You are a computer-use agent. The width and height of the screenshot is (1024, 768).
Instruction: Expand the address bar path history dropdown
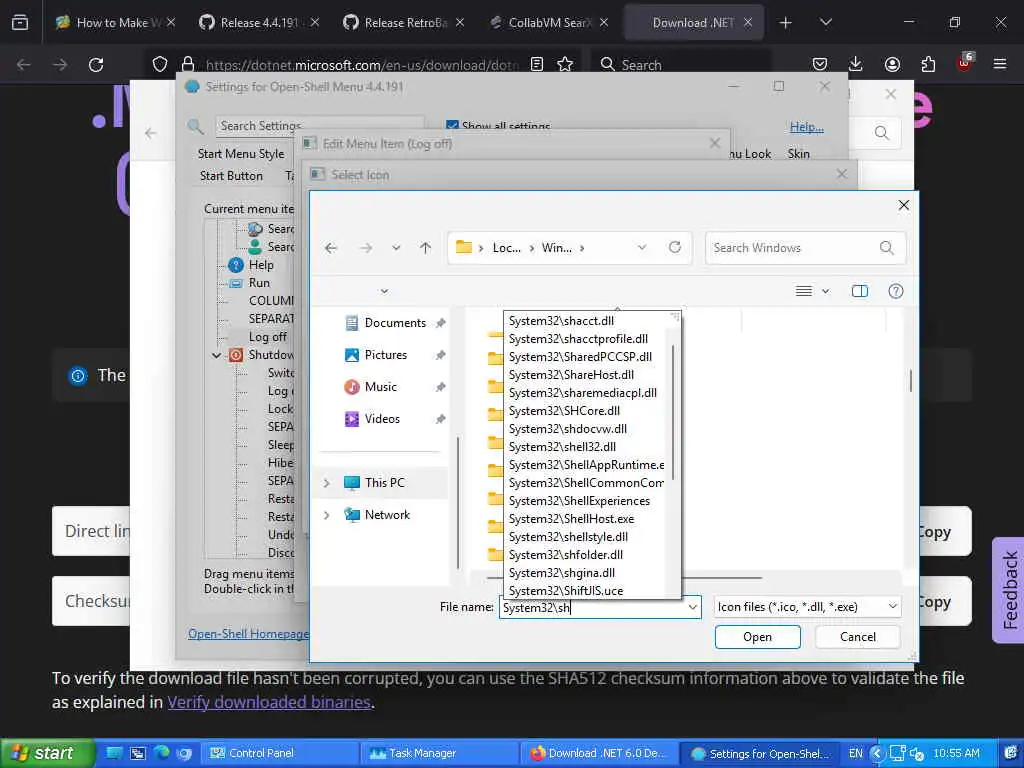pyautogui.click(x=642, y=248)
